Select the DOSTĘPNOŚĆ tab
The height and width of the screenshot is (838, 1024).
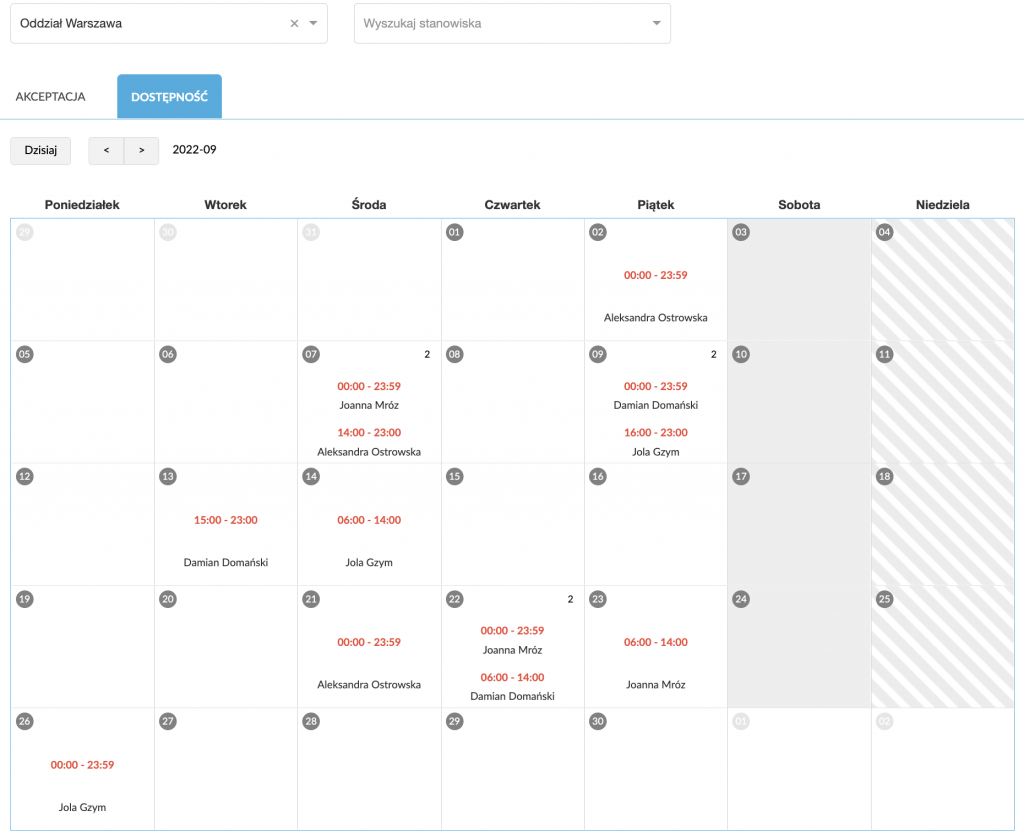pyautogui.click(x=169, y=97)
